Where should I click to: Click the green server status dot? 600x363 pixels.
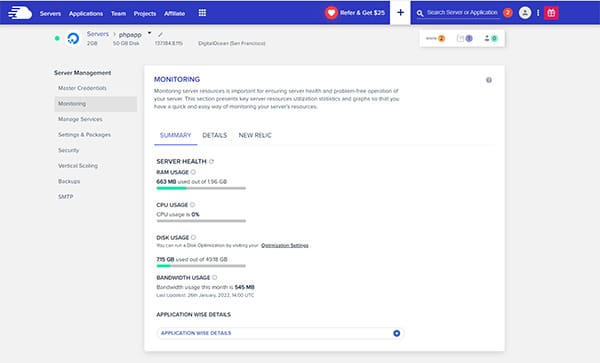click(x=57, y=38)
